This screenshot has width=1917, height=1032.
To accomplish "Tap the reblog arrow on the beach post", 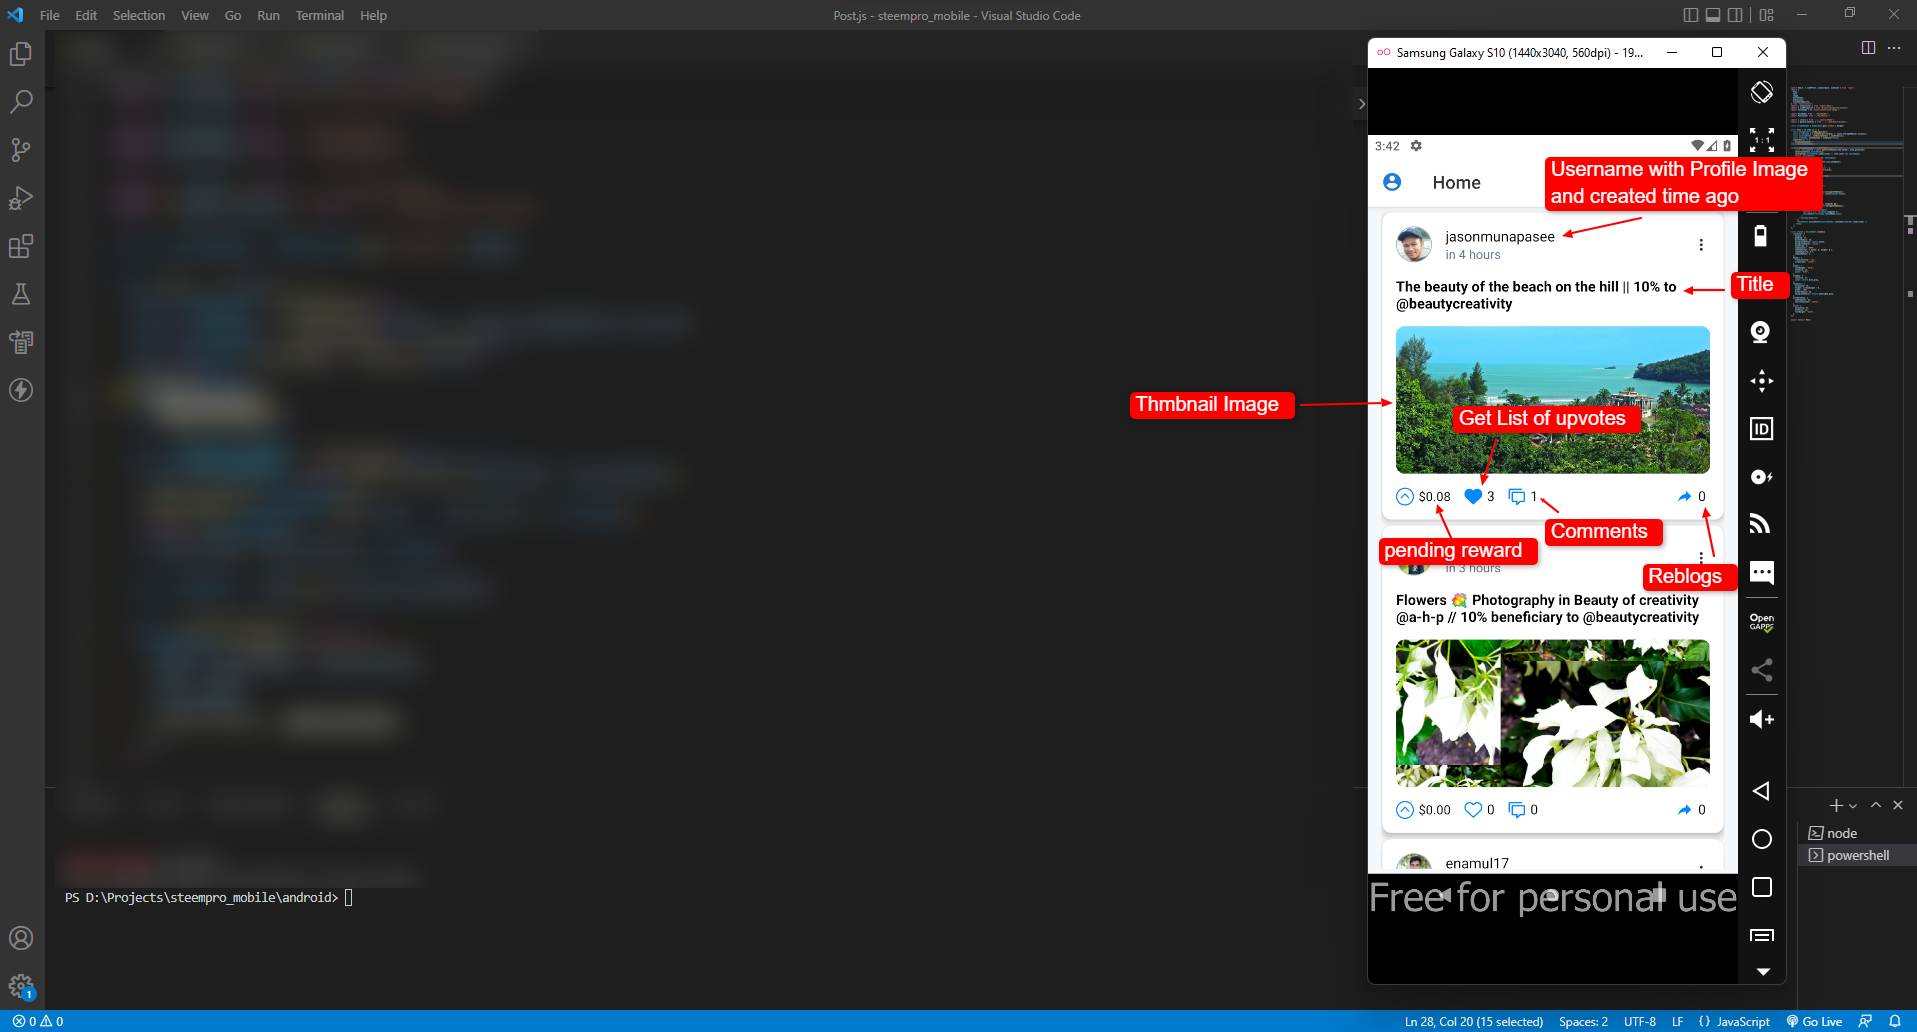I will (x=1685, y=497).
